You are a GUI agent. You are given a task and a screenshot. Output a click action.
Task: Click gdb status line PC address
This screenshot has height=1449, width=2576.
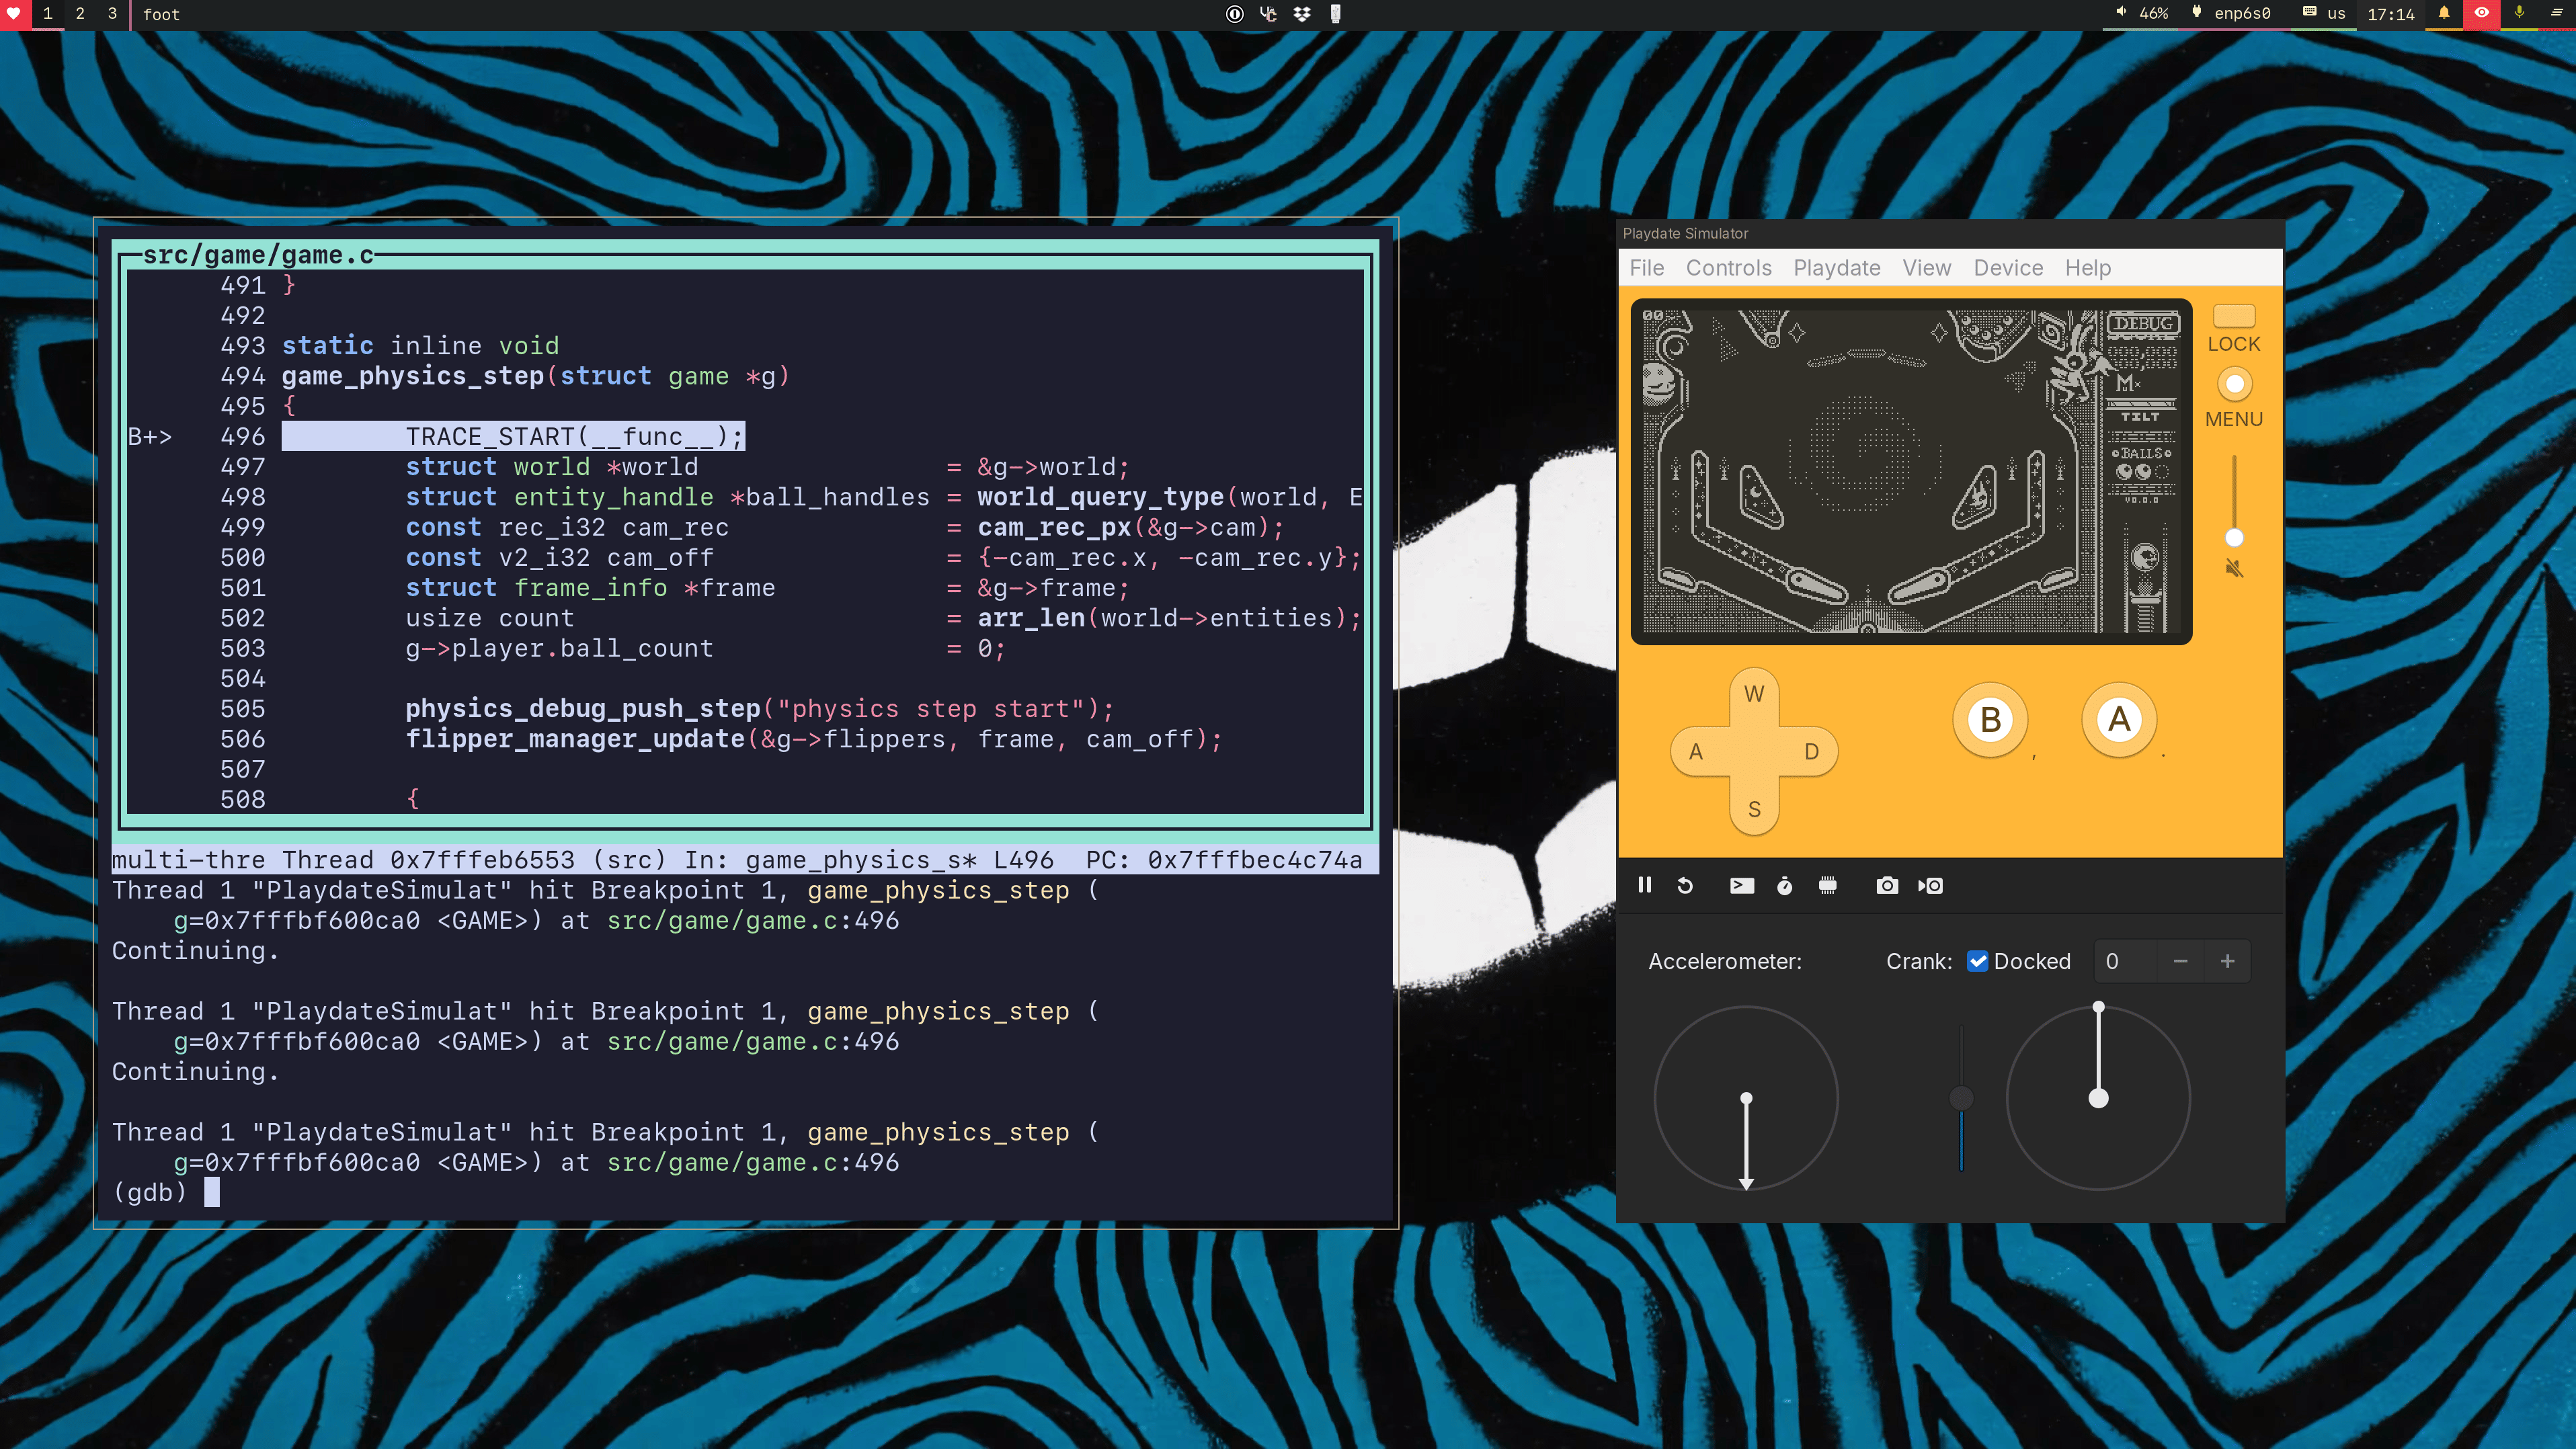pos(1254,860)
